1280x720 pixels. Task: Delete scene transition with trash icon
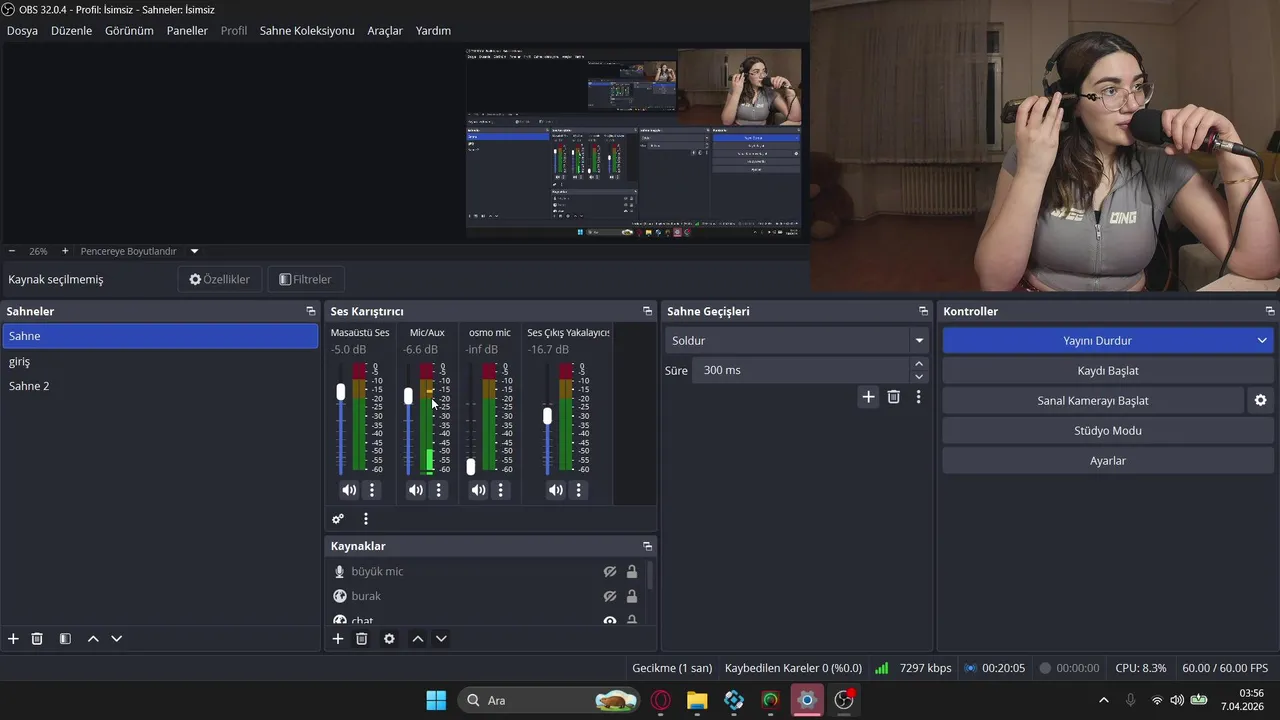894,397
